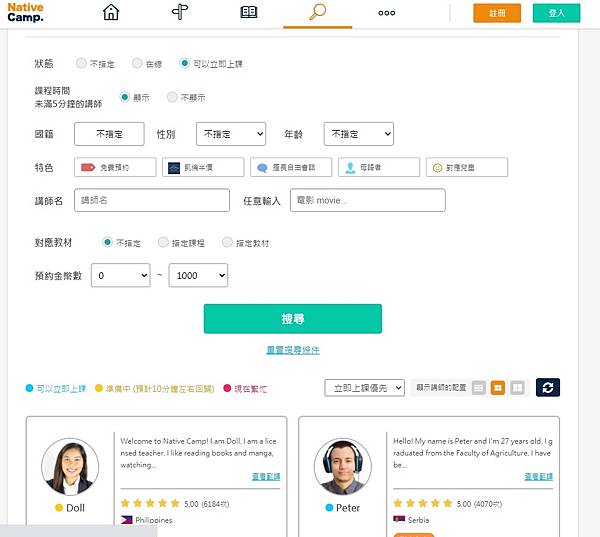Toggle the 擅長自由會話 chat-bubble feature
The width and height of the screenshot is (600, 537).
coord(291,167)
